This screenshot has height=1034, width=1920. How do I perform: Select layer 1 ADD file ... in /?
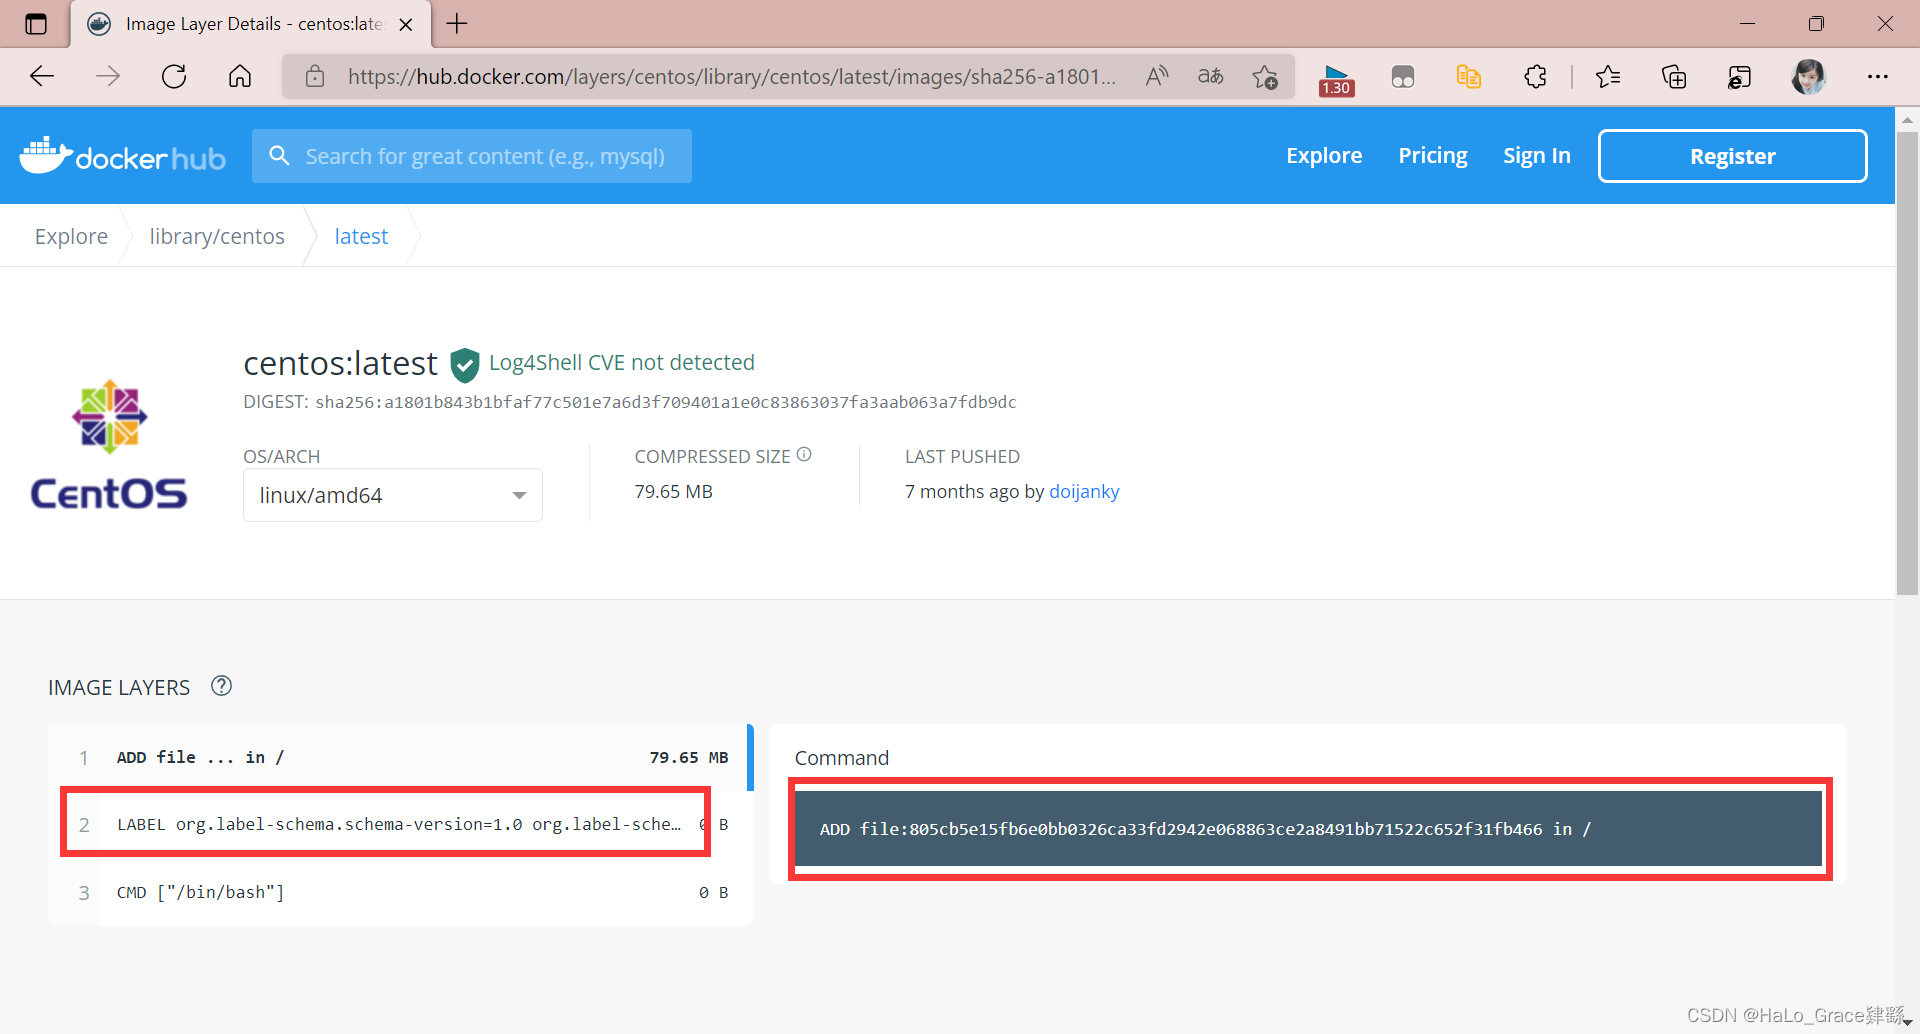400,757
